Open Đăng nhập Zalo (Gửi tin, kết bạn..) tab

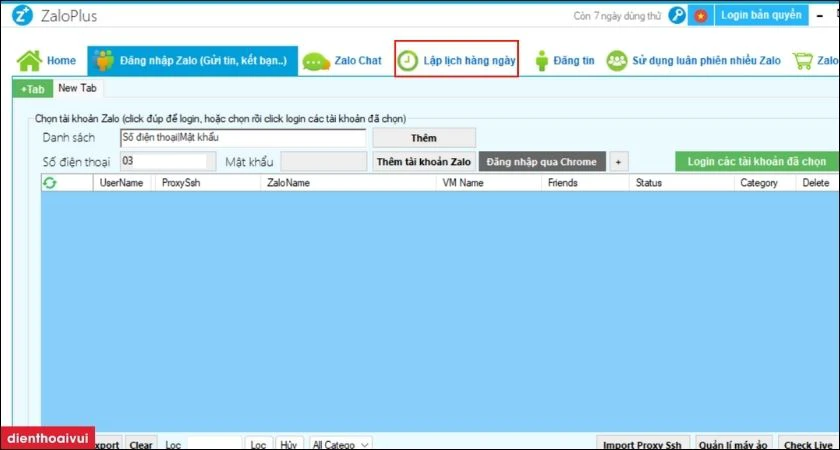pyautogui.click(x=193, y=61)
